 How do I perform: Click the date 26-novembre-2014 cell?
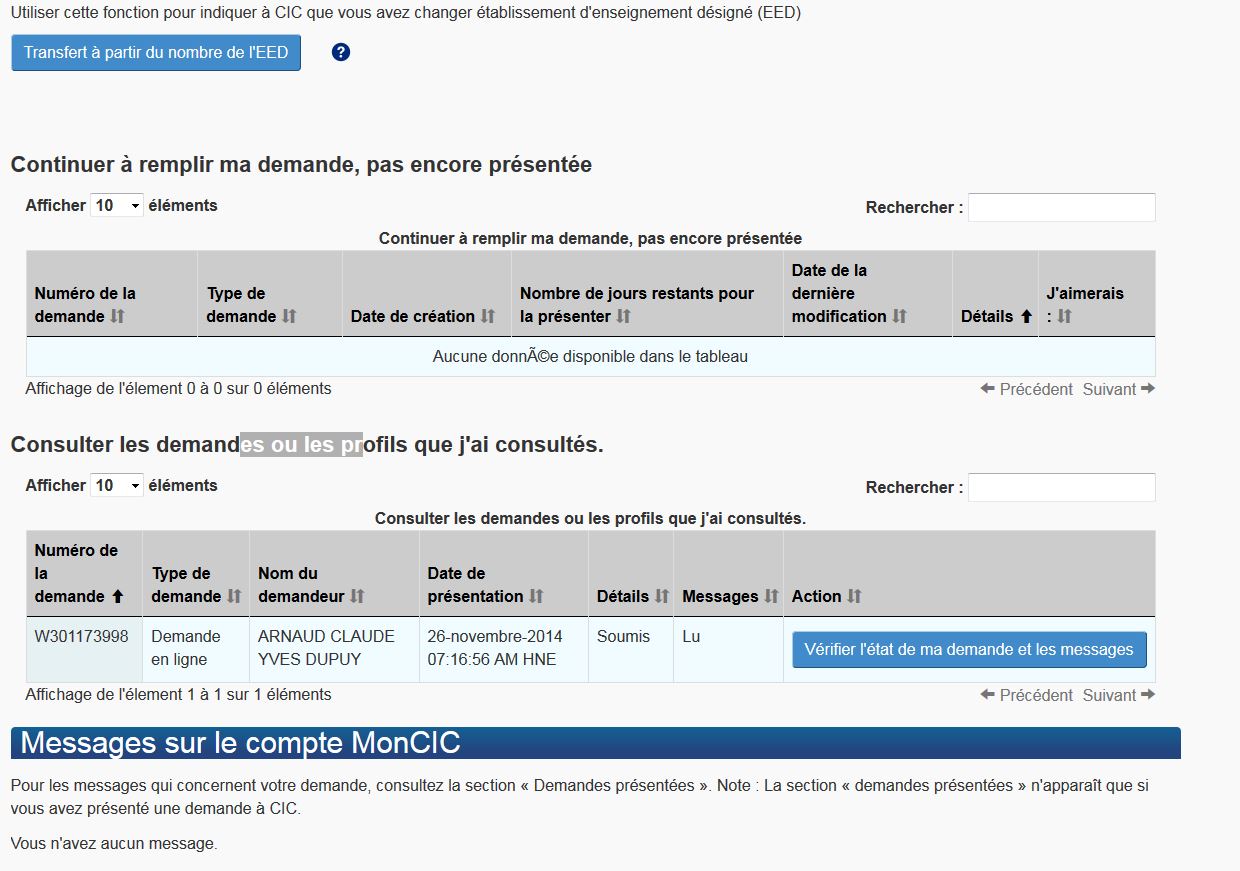click(x=504, y=650)
